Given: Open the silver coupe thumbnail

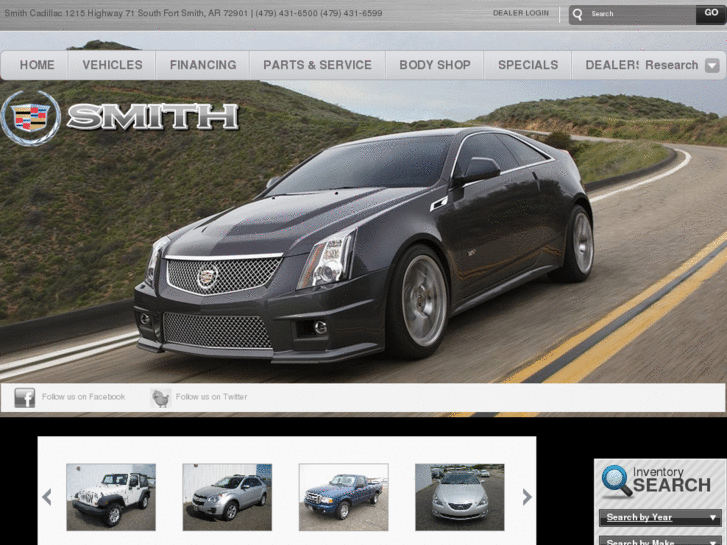Looking at the screenshot, I should [x=459, y=497].
